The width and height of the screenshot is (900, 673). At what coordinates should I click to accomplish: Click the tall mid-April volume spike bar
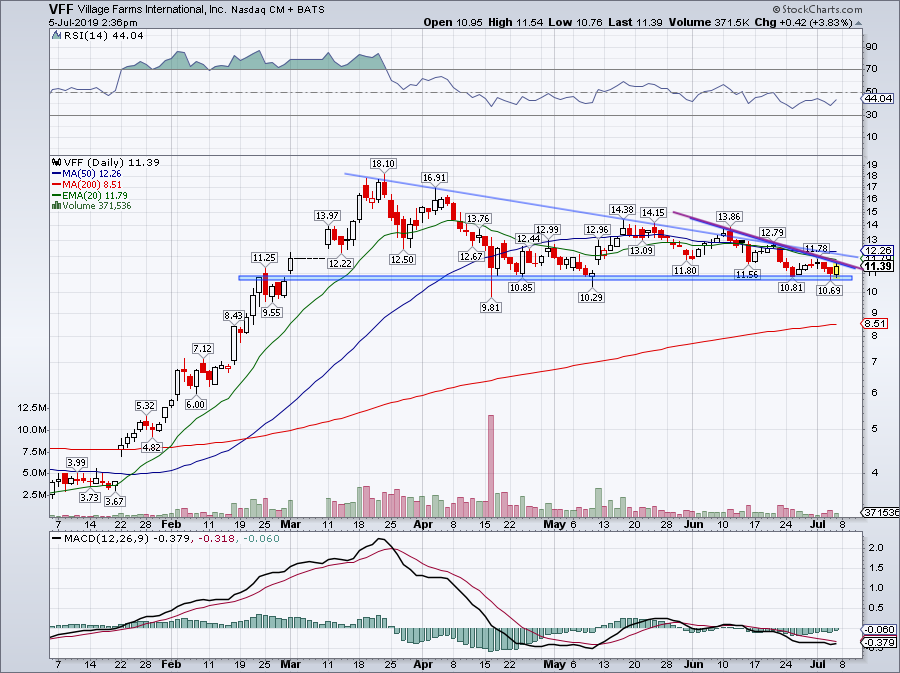[x=491, y=466]
